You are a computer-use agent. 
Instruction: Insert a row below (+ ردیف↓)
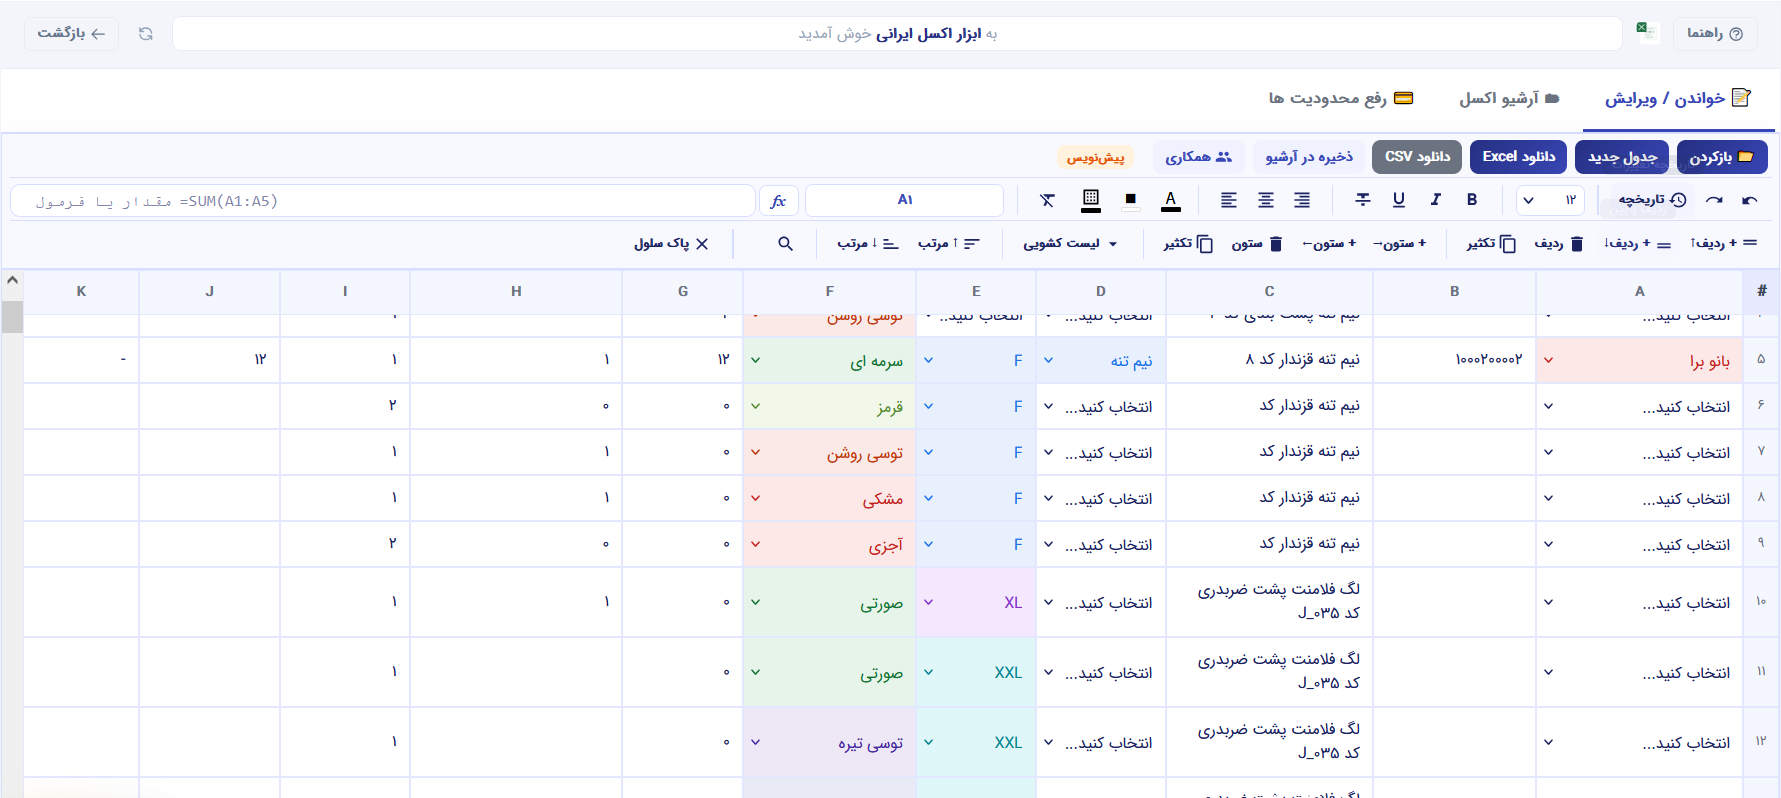point(1638,243)
